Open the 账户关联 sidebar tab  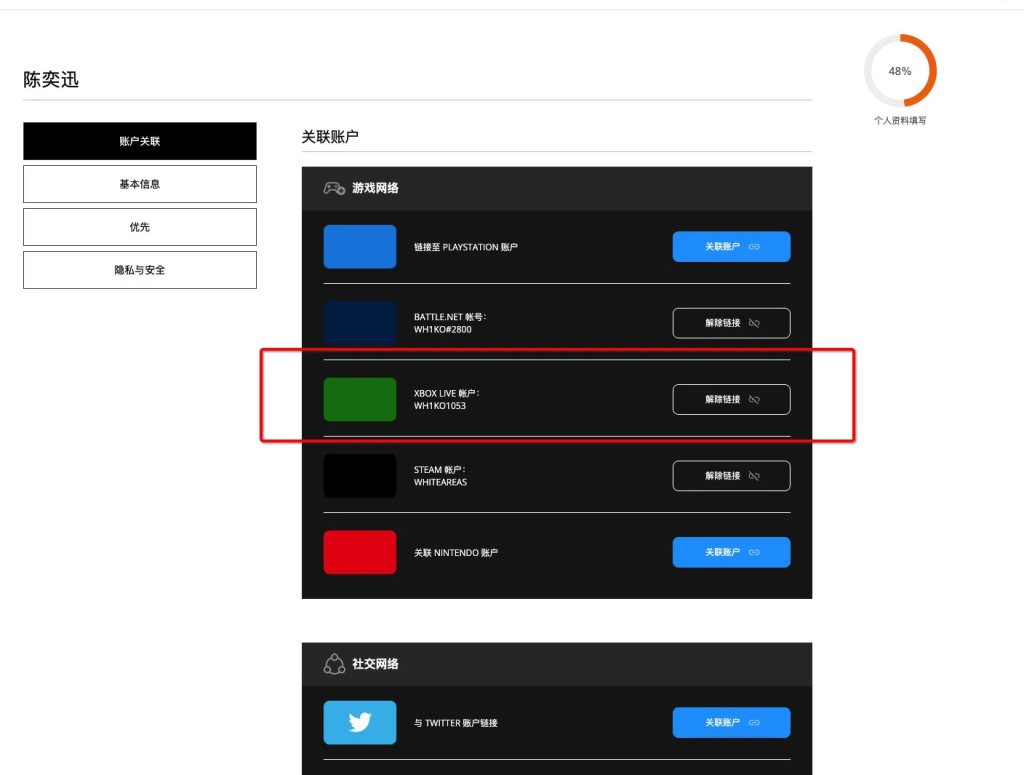pyautogui.click(x=140, y=141)
